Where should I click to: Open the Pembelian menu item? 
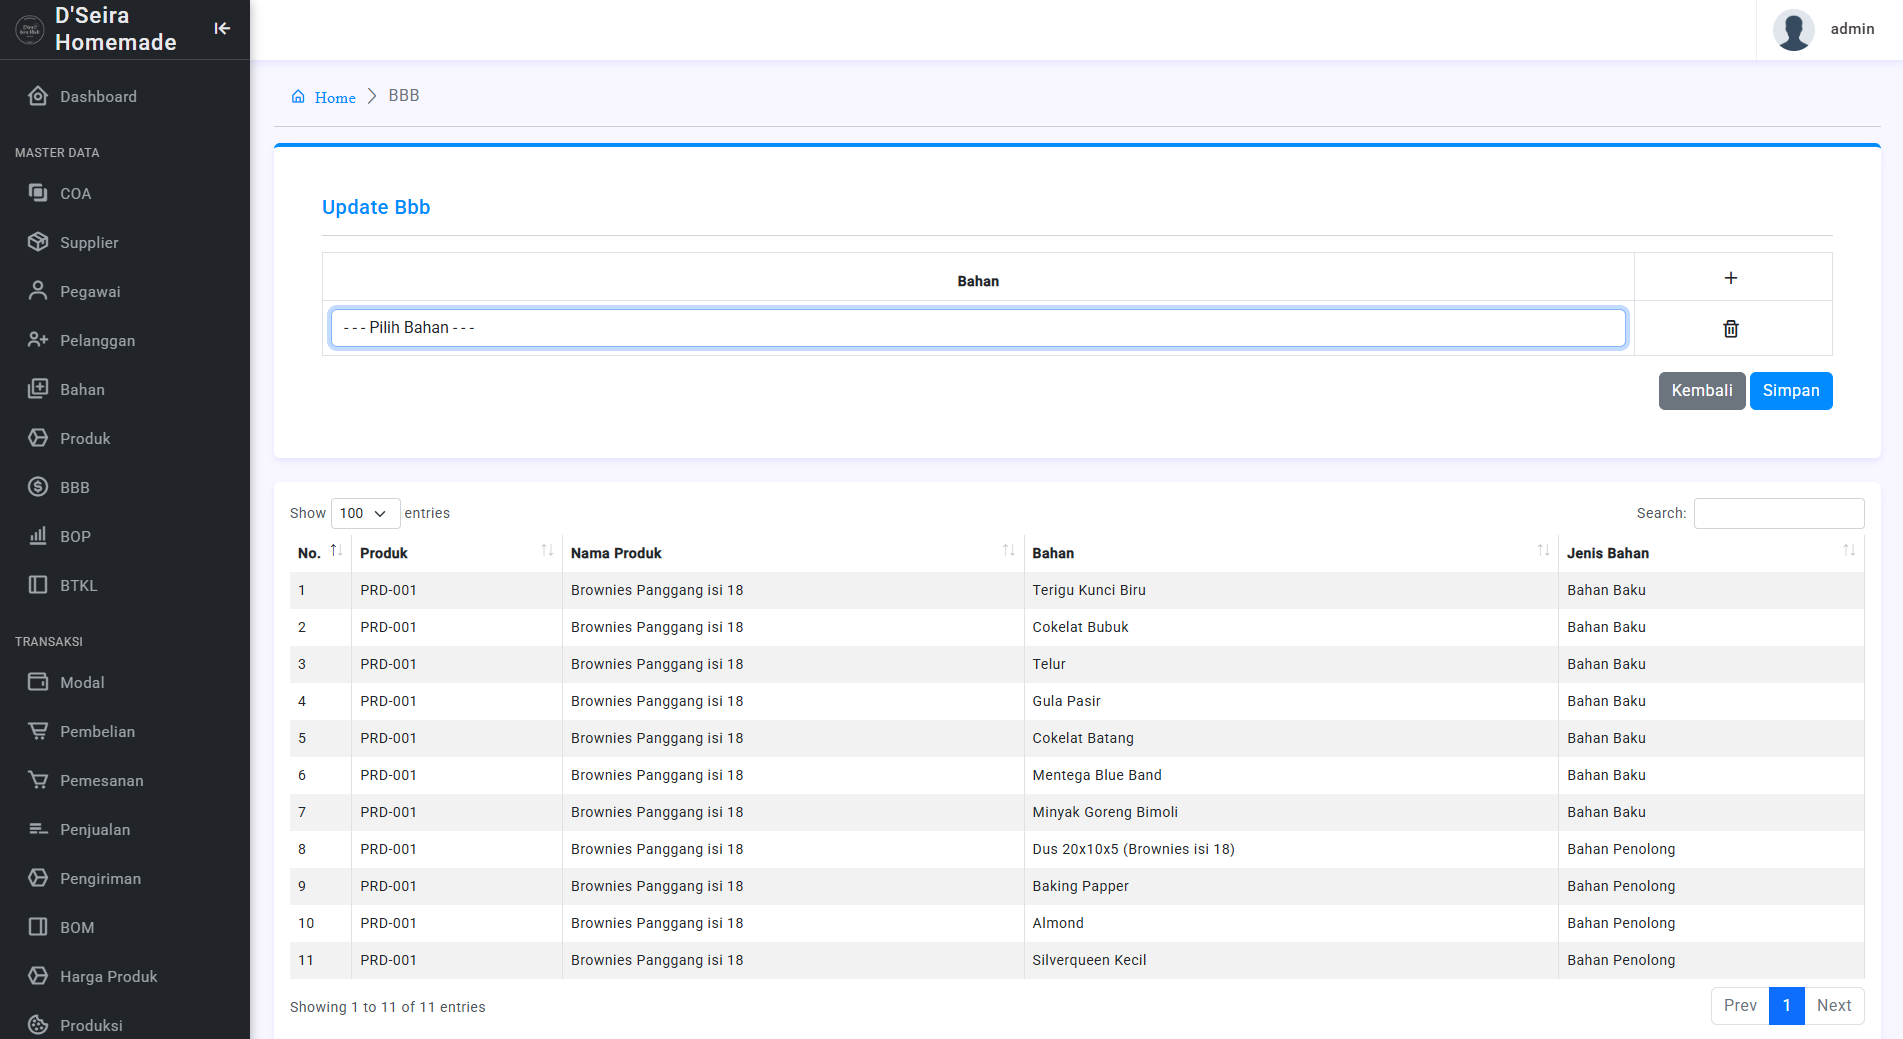(97, 731)
